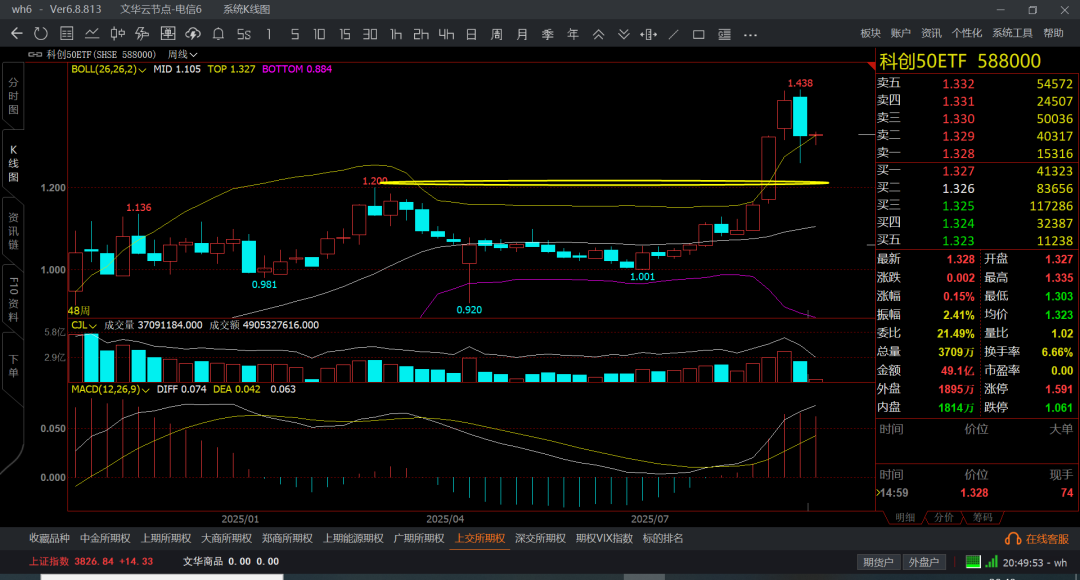1080x580 pixels.
Task: Click the refresh circular arrow icon
Action: pos(41,34)
